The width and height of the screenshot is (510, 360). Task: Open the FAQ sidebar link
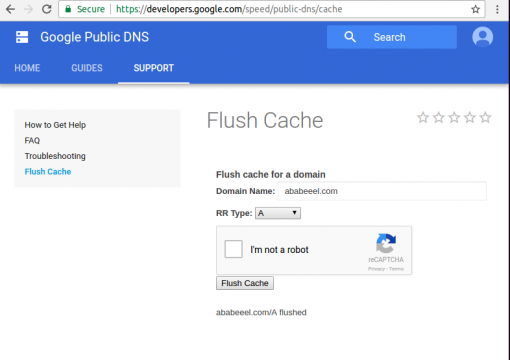coord(32,140)
